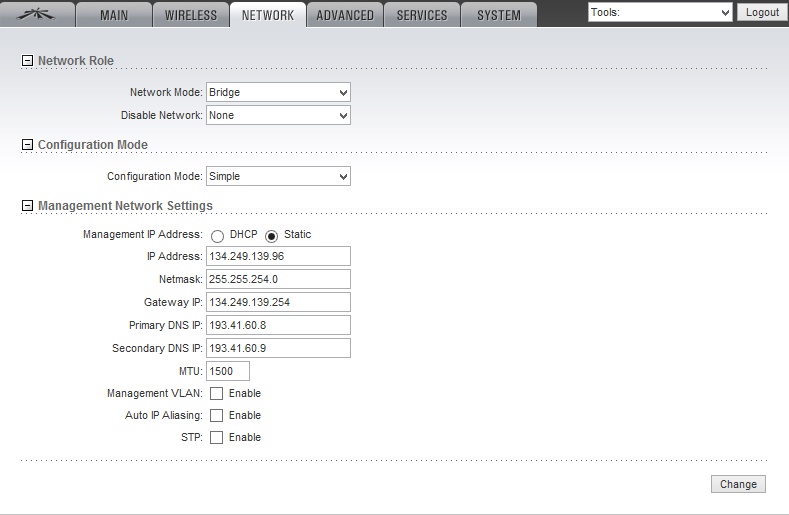Click the Management VLAN label
789x515 pixels.
click(x=154, y=393)
